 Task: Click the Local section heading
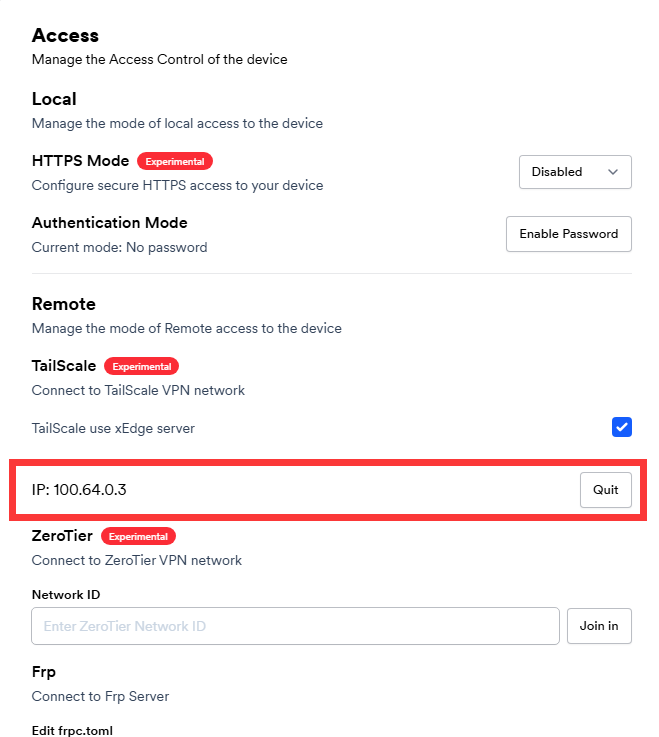(x=54, y=99)
